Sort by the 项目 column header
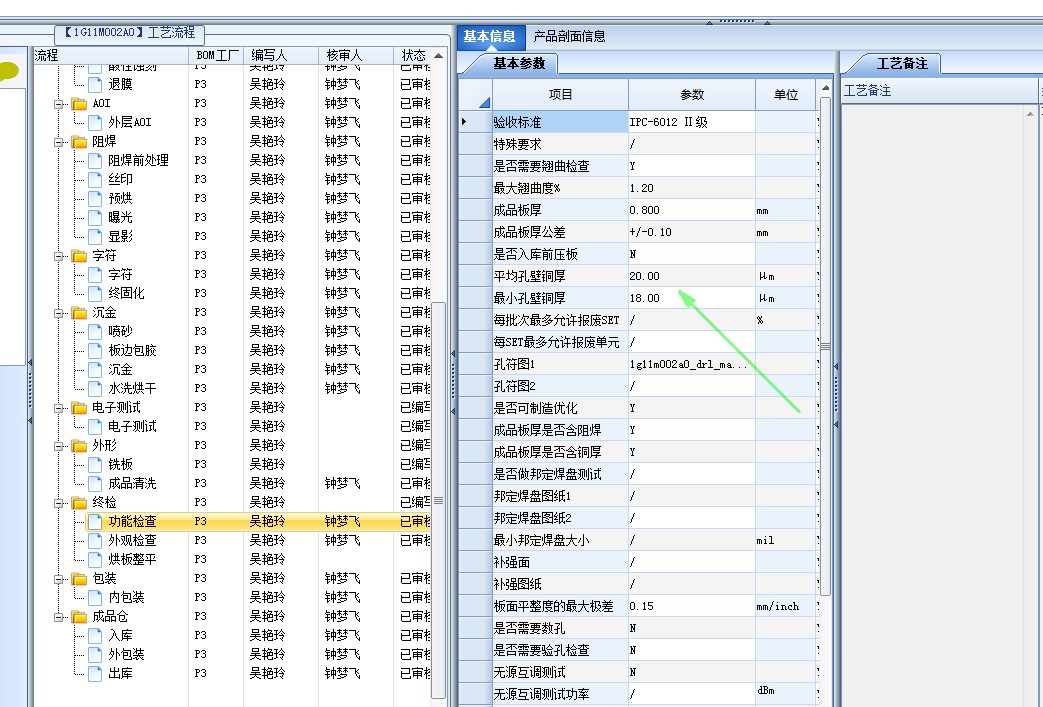This screenshot has width=1043, height=707. click(x=560, y=94)
